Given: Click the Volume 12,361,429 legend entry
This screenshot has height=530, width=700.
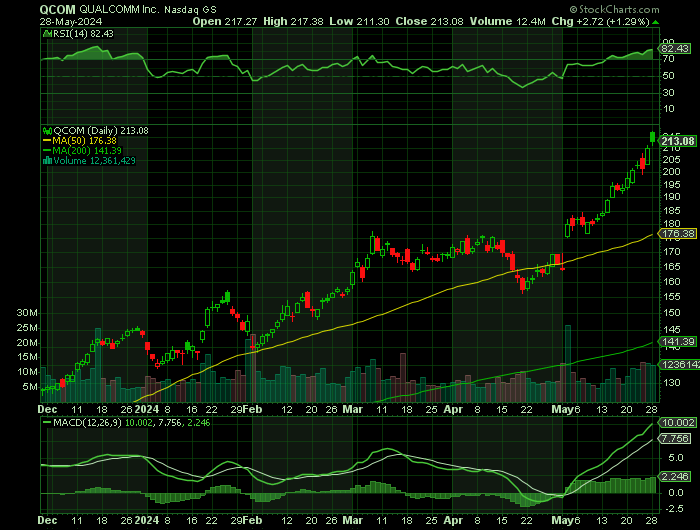Looking at the screenshot, I should [x=95, y=161].
